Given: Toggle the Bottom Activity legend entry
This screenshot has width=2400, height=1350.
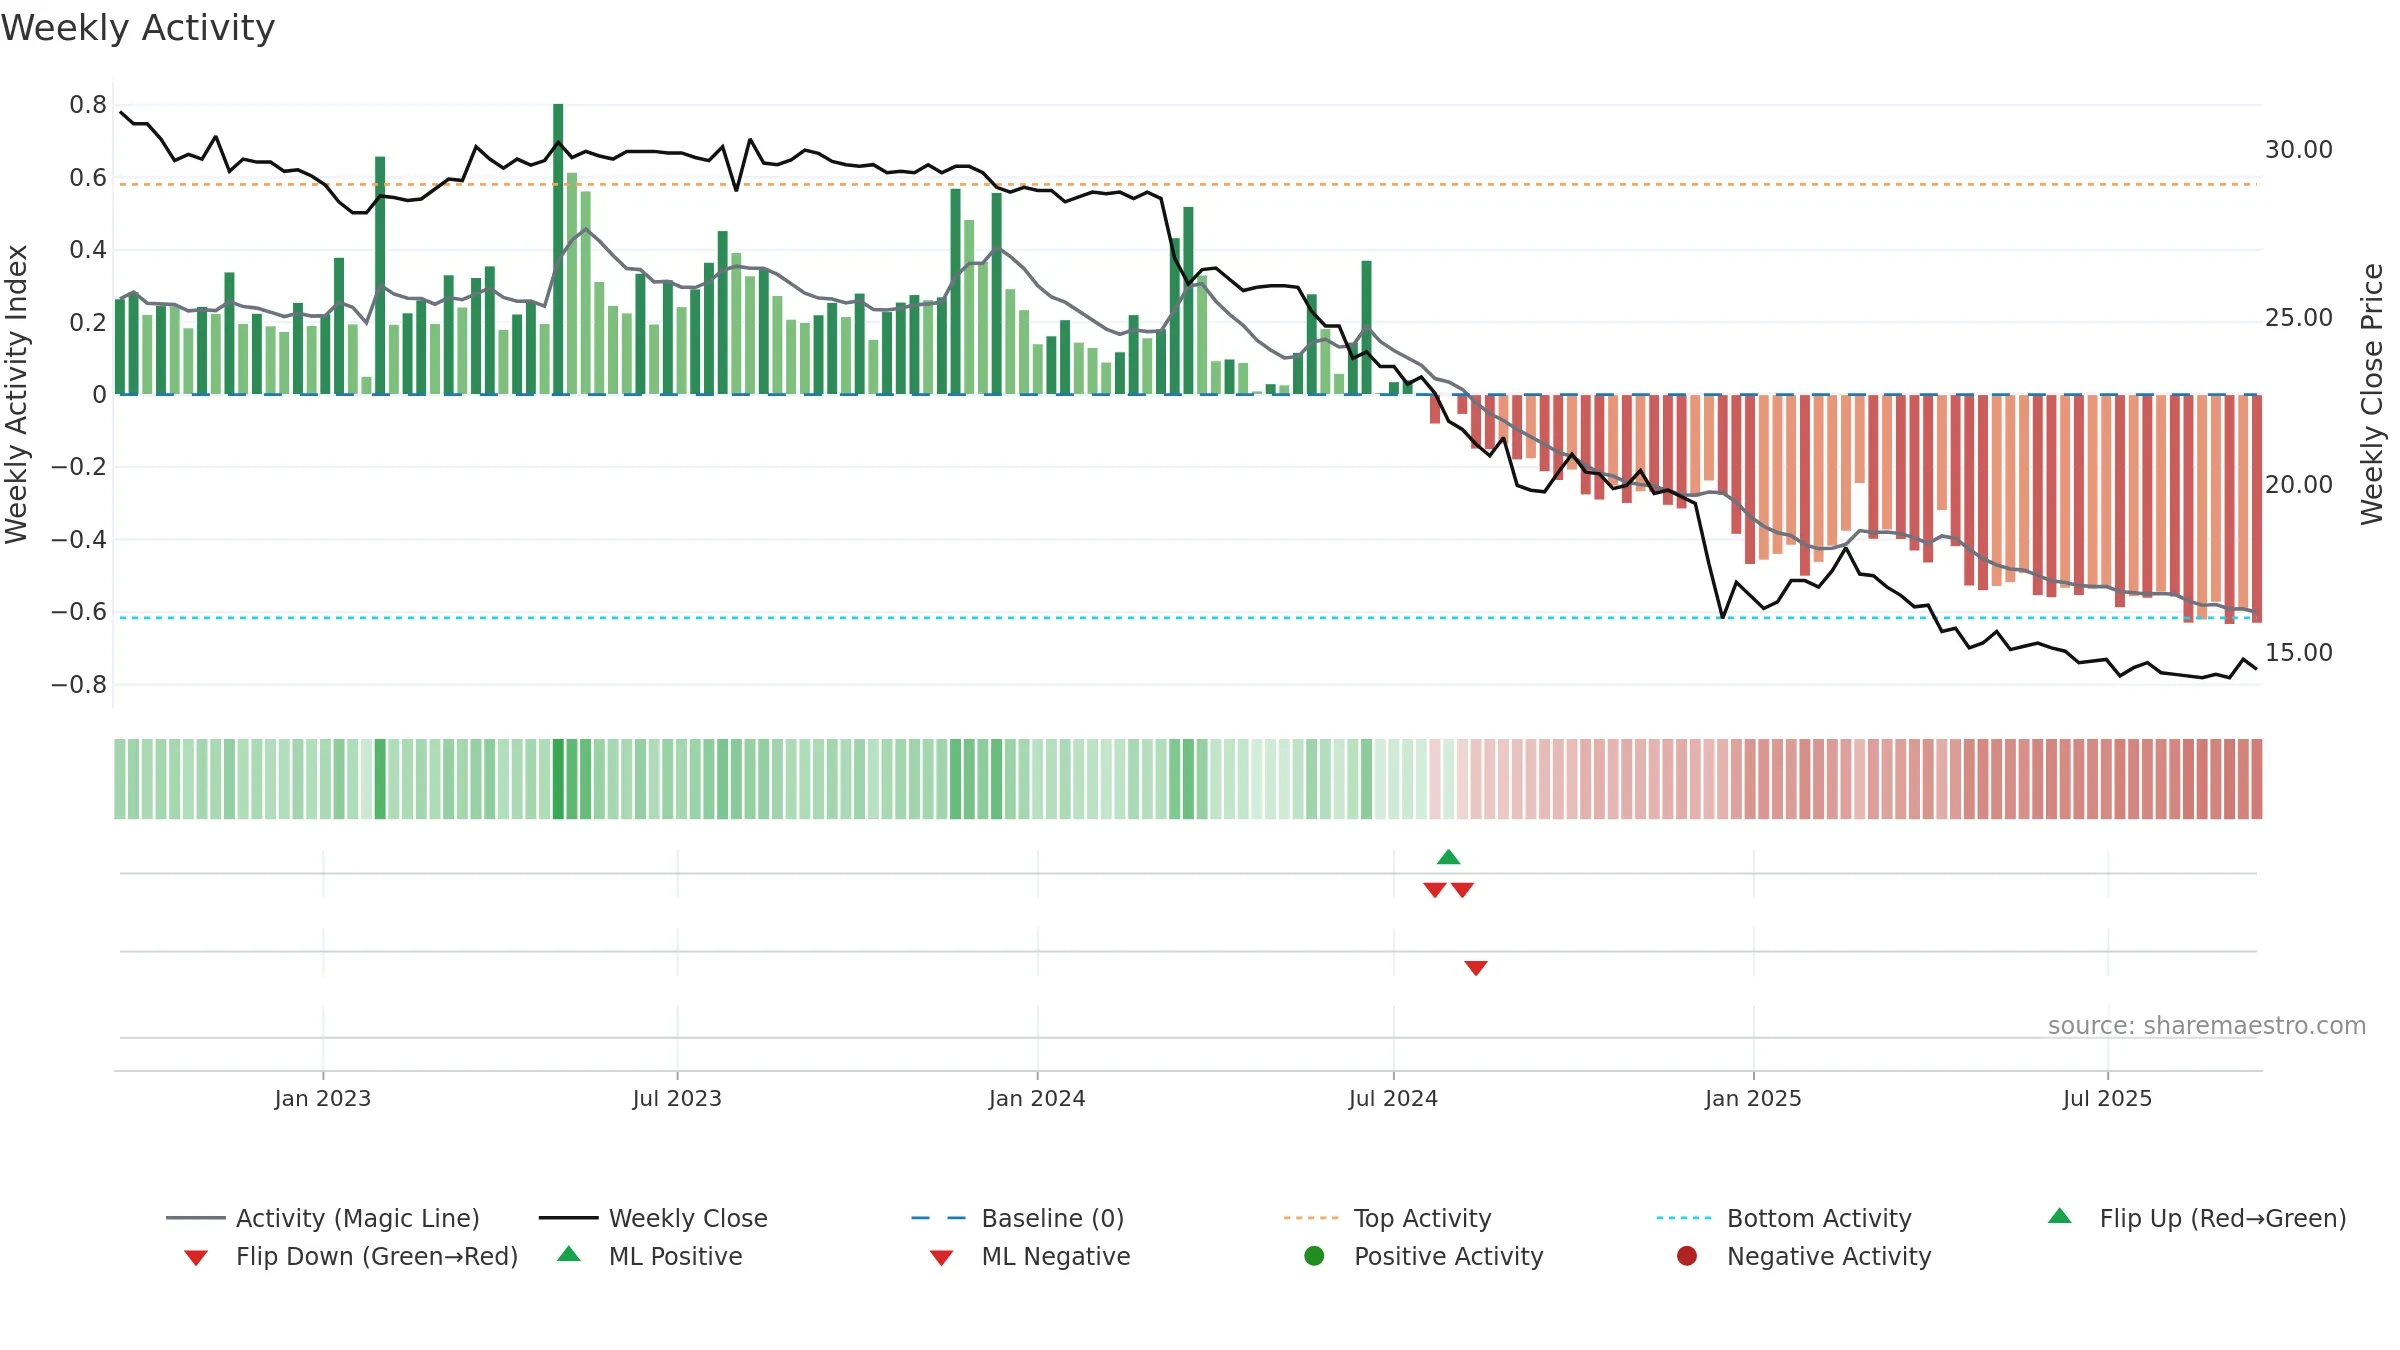Looking at the screenshot, I should click(x=1784, y=1218).
